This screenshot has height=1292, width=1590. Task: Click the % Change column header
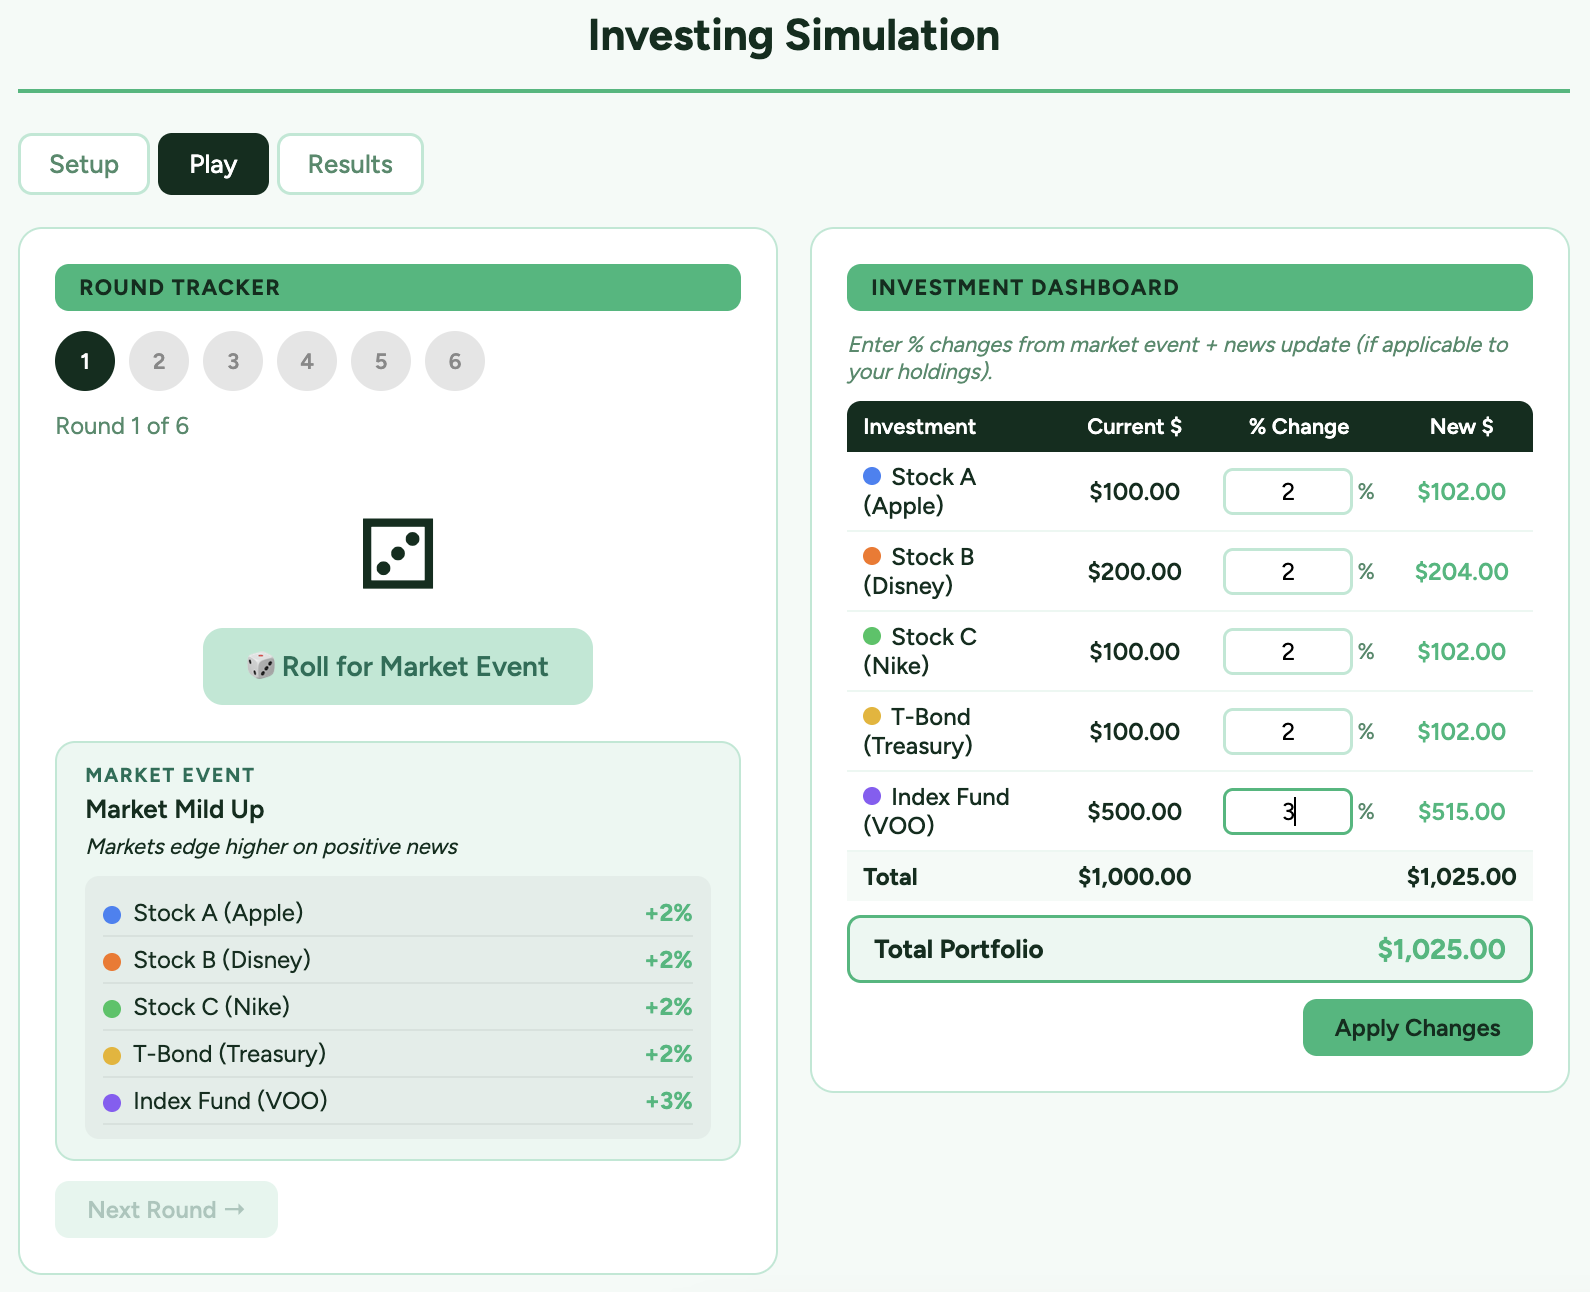point(1298,426)
